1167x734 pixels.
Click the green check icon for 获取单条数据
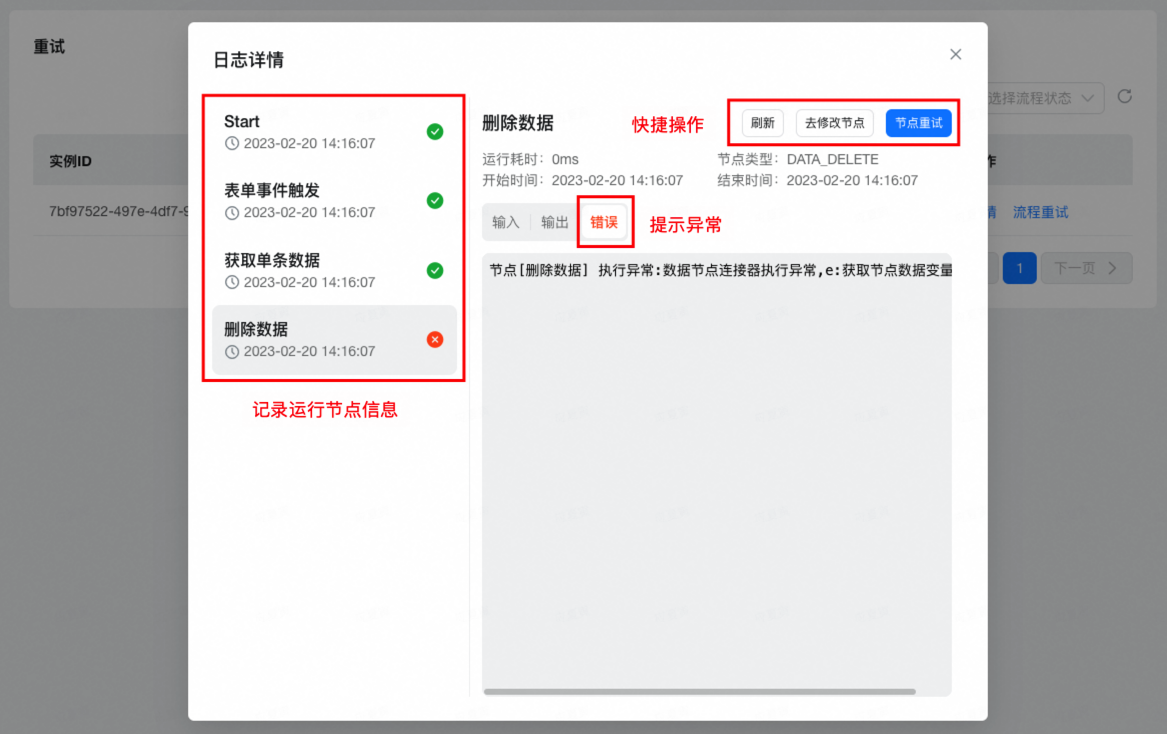point(435,270)
